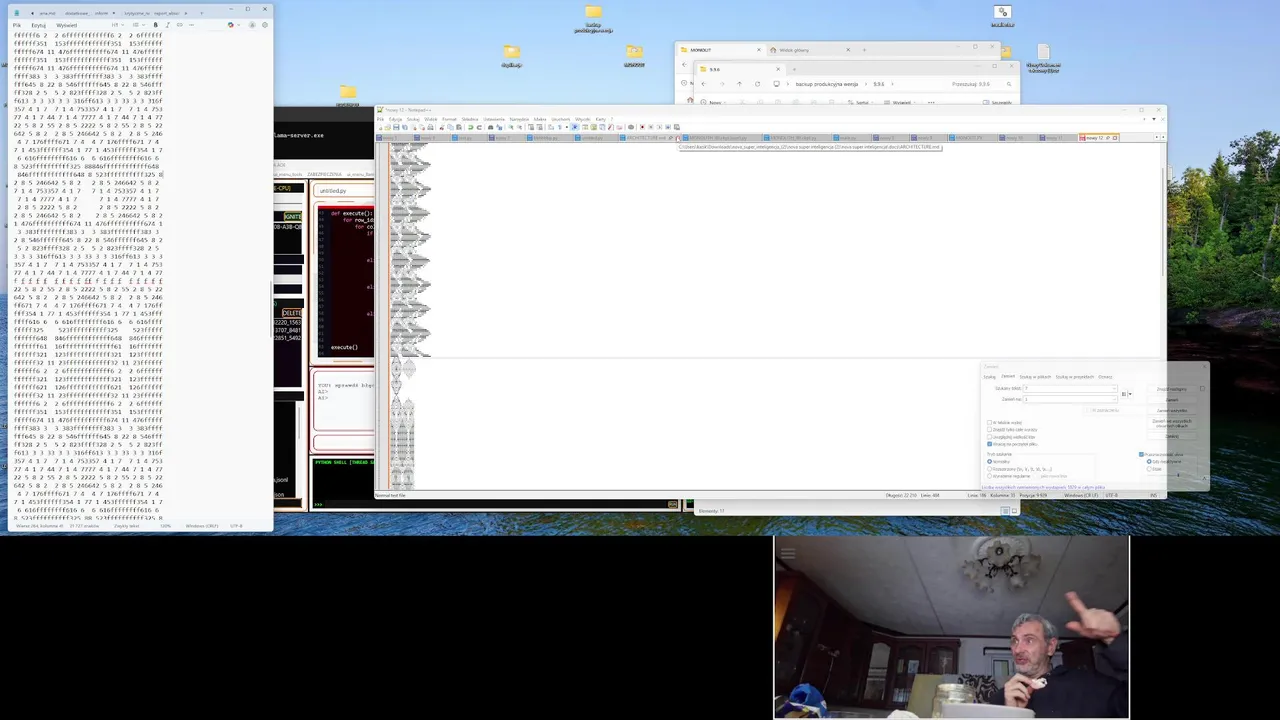
Task: Select the Stale transparency radio button
Action: pyautogui.click(x=1149, y=469)
